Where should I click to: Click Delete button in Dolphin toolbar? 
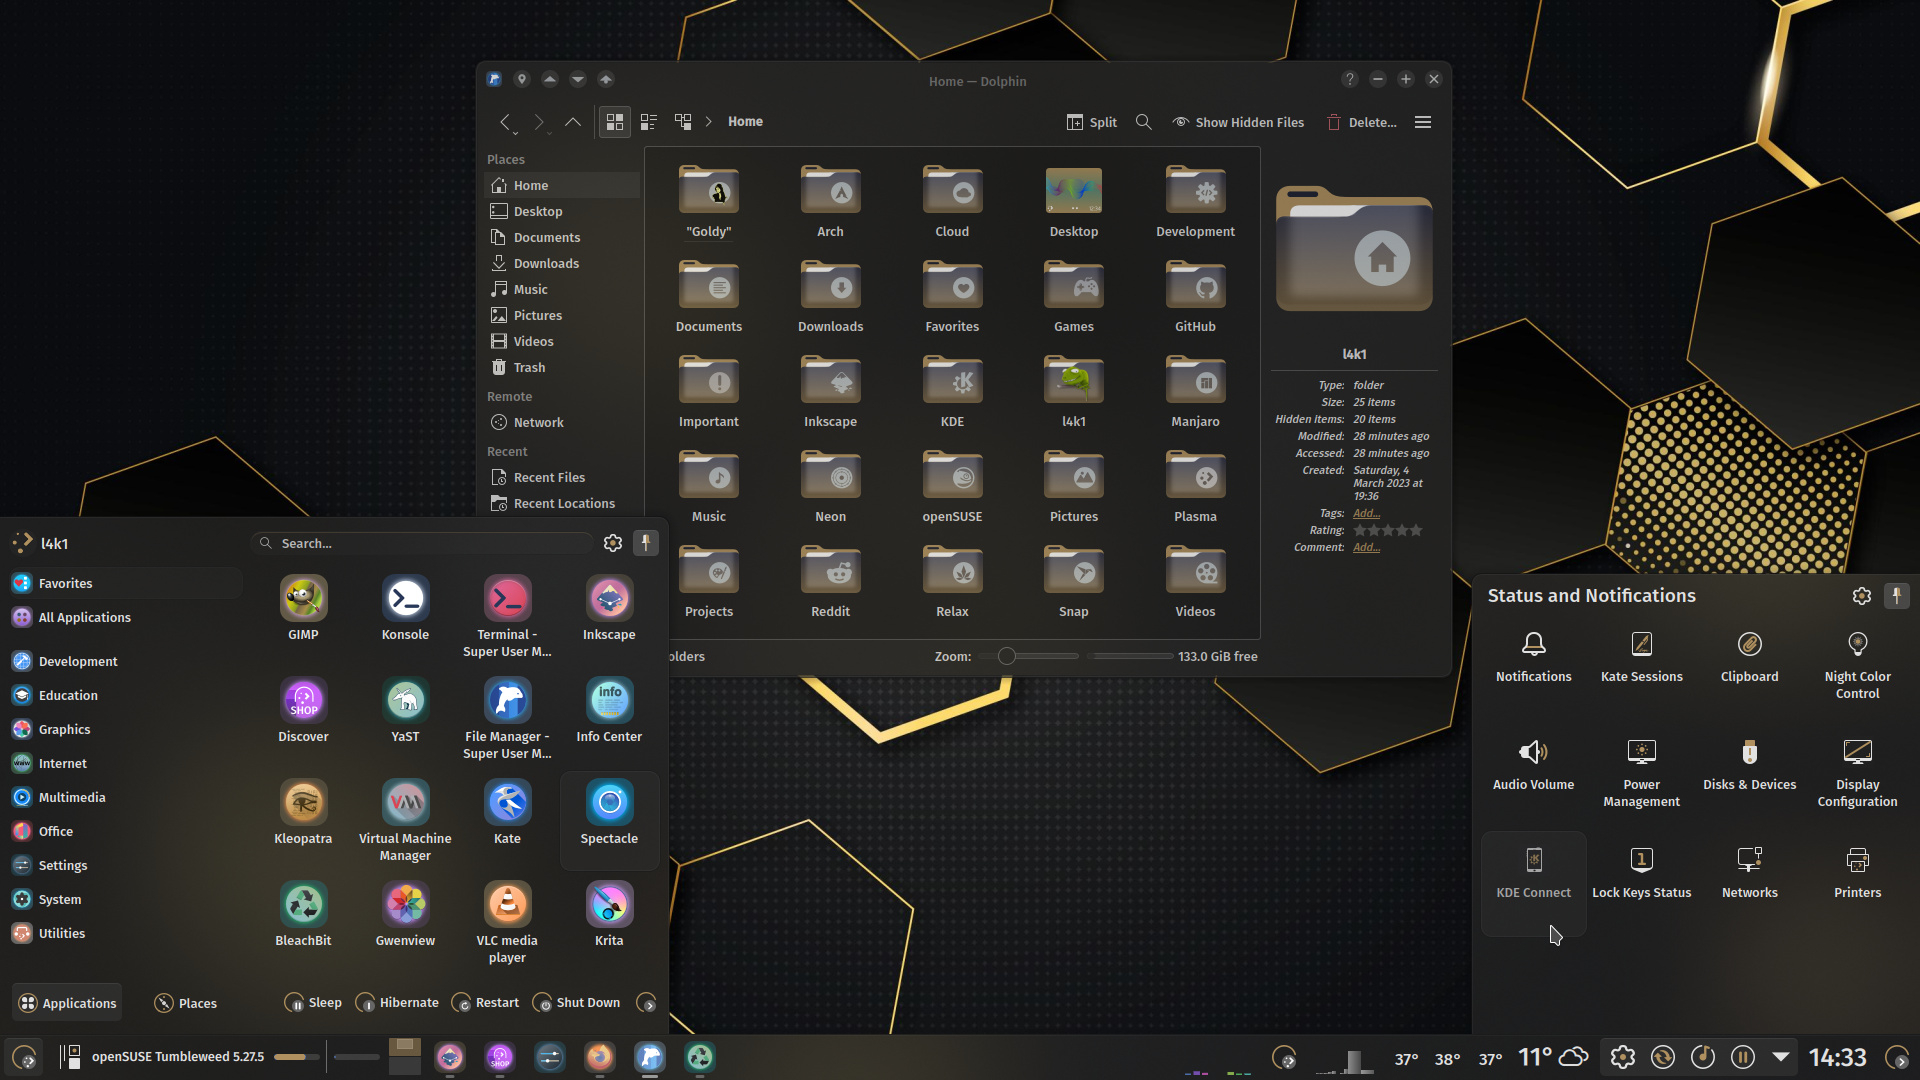tap(1361, 122)
